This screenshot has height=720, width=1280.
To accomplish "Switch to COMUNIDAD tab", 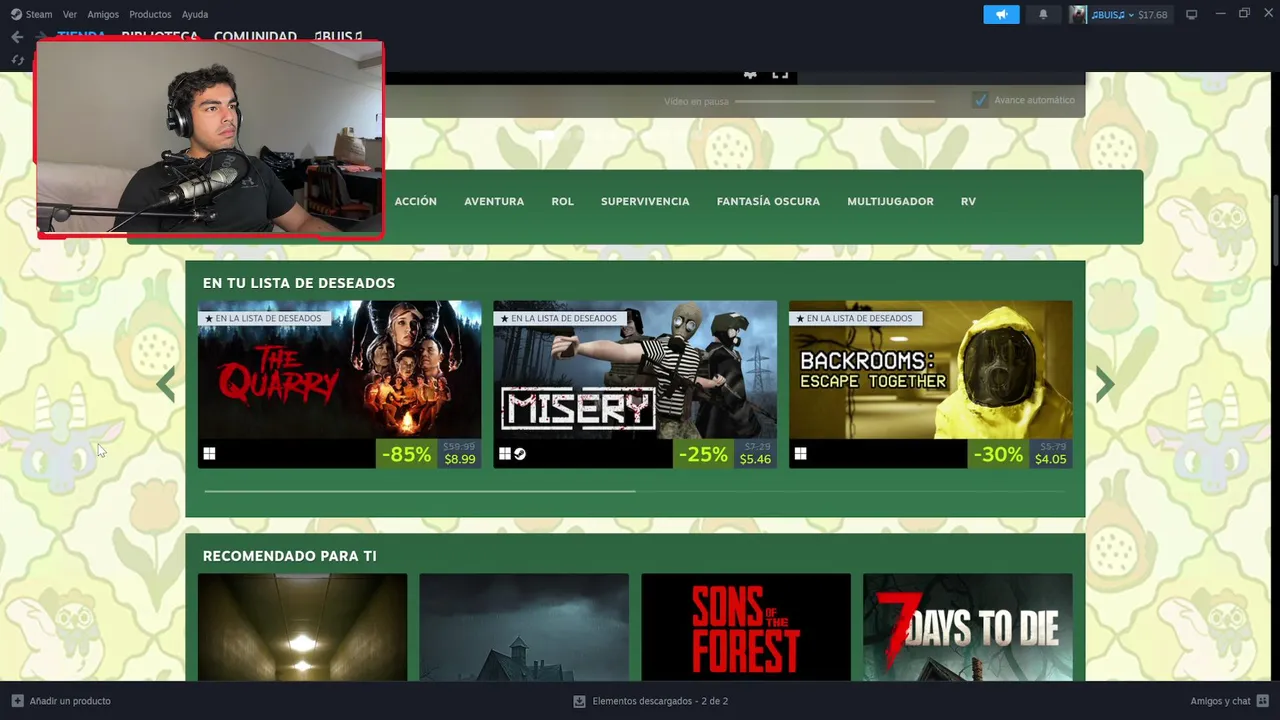I will (255, 36).
